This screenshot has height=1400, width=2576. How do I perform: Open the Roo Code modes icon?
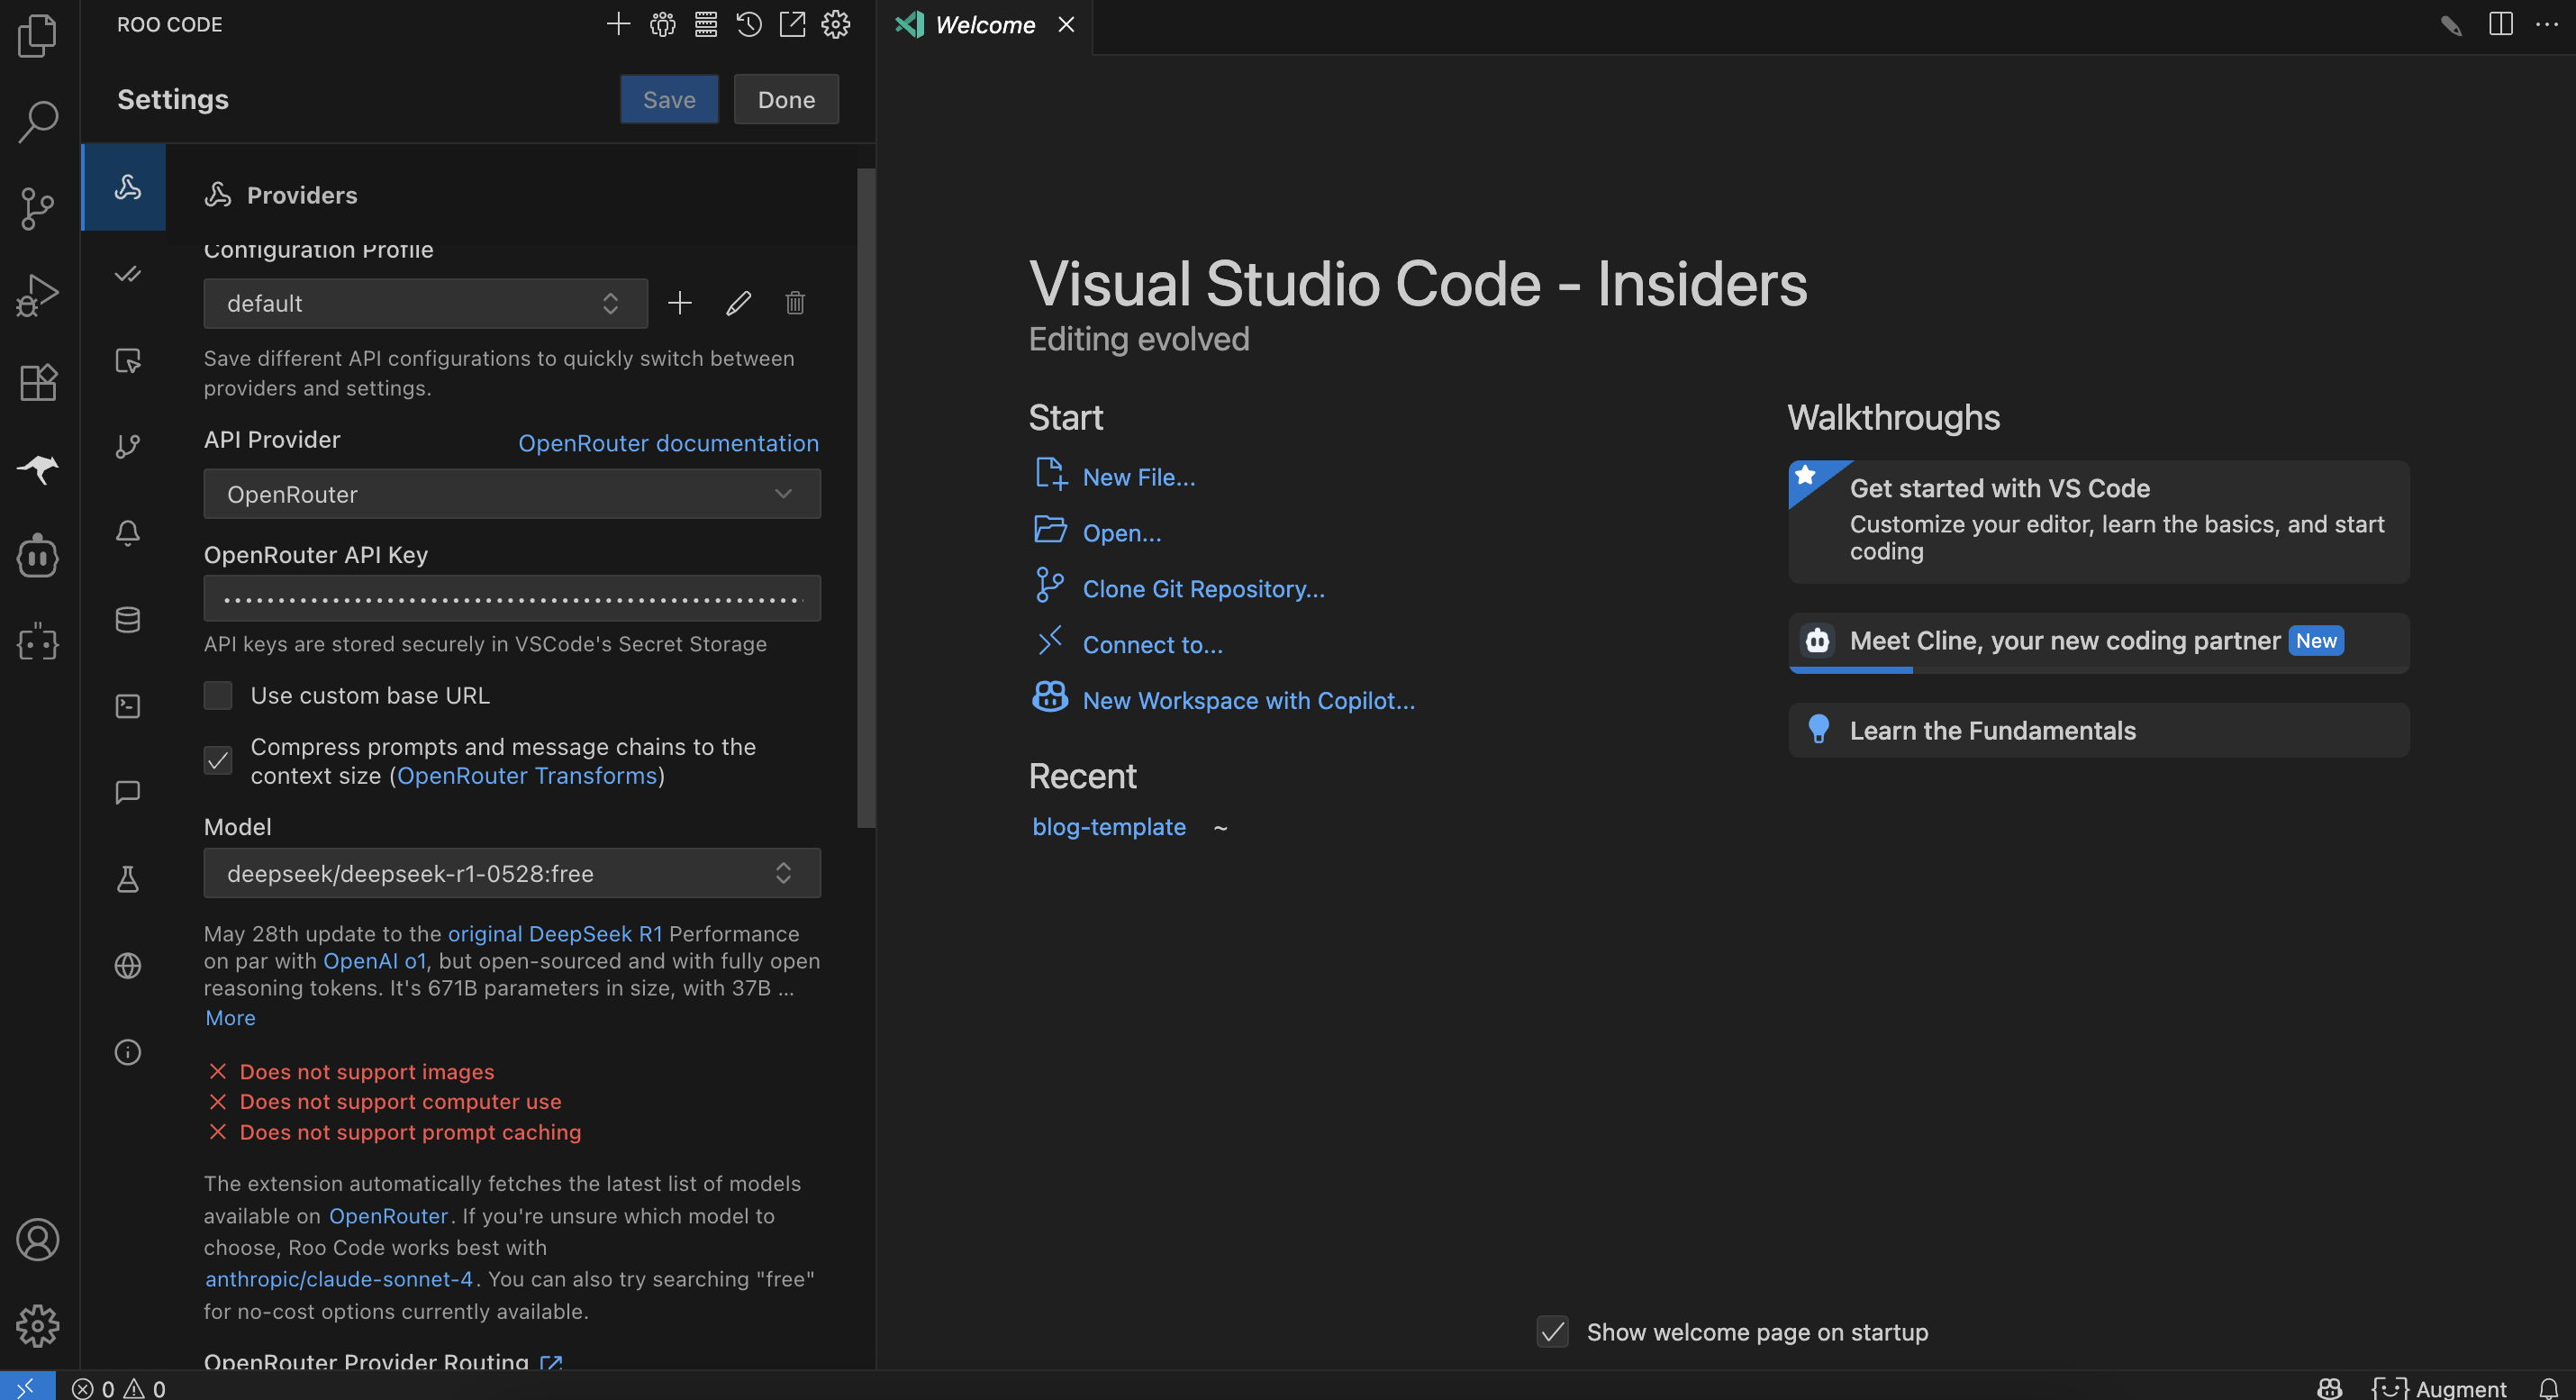click(662, 24)
